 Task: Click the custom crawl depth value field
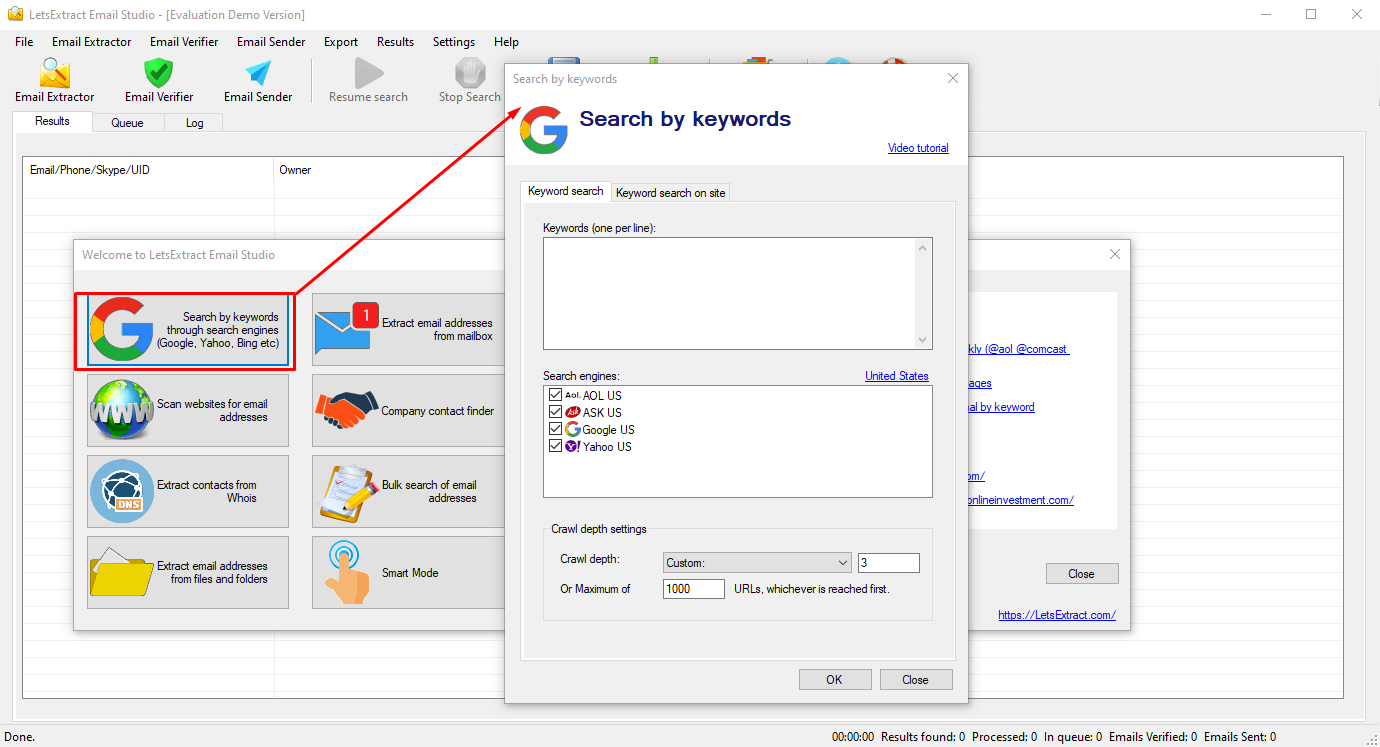coord(888,563)
